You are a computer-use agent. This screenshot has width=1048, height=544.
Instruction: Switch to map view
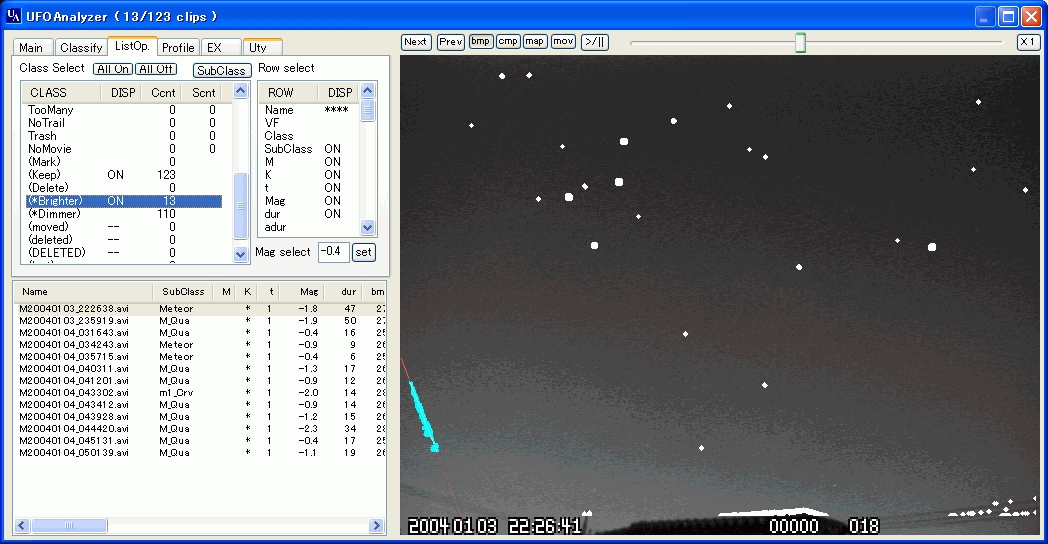[x=535, y=42]
